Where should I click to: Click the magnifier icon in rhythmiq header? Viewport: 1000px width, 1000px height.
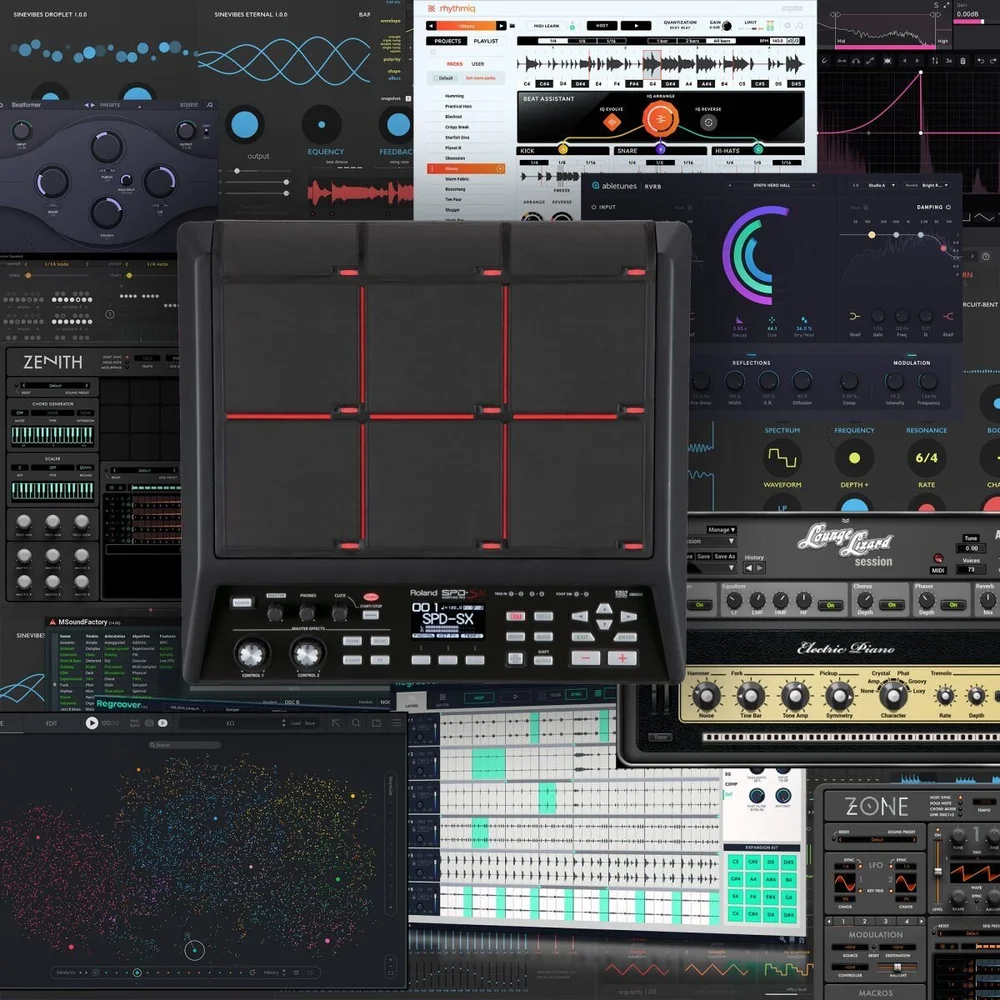click(x=800, y=26)
